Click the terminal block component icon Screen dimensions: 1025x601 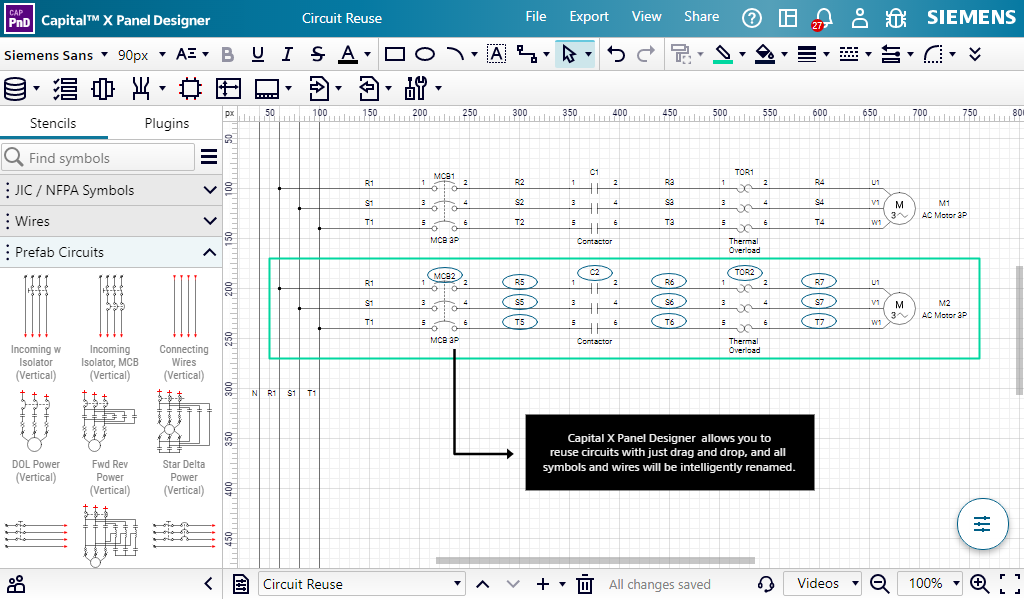point(103,88)
